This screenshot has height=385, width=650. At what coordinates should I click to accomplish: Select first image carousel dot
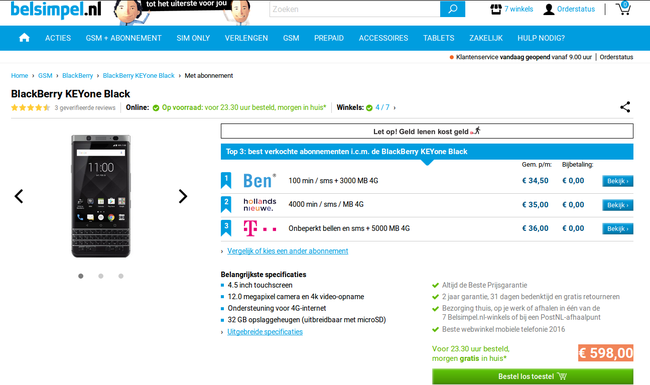coord(81,276)
